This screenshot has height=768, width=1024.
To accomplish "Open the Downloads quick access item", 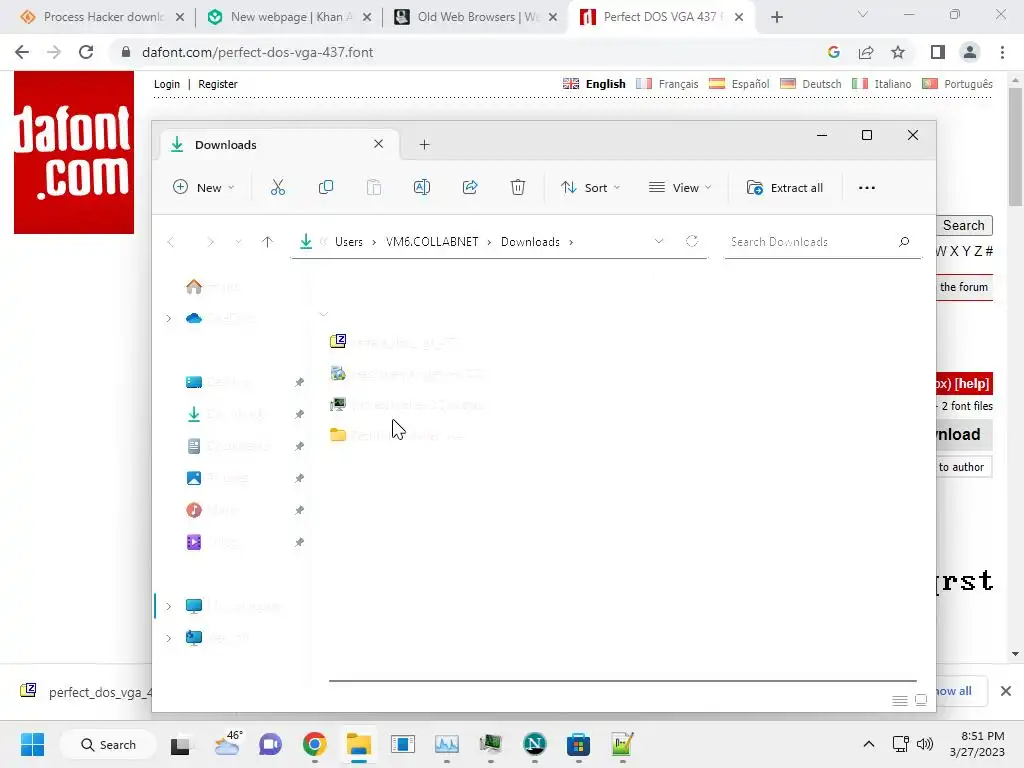I will [225, 414].
